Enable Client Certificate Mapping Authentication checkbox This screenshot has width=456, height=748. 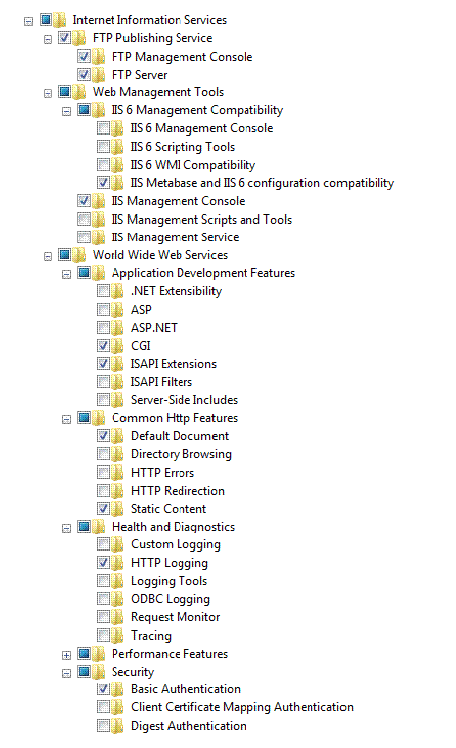click(103, 706)
